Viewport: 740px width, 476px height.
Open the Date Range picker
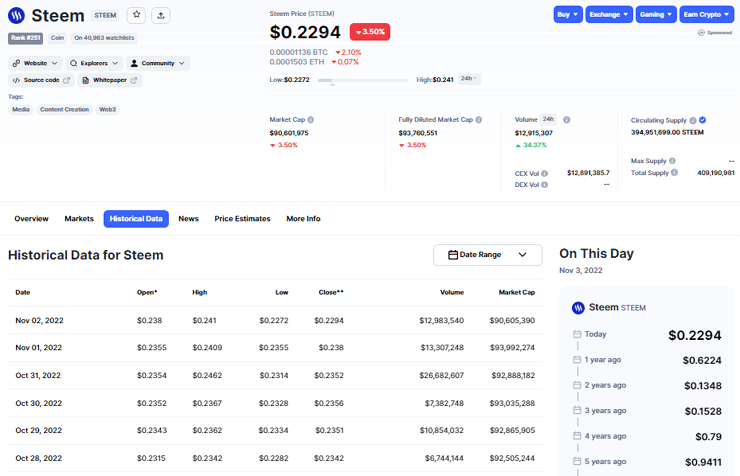pyautogui.click(x=488, y=255)
